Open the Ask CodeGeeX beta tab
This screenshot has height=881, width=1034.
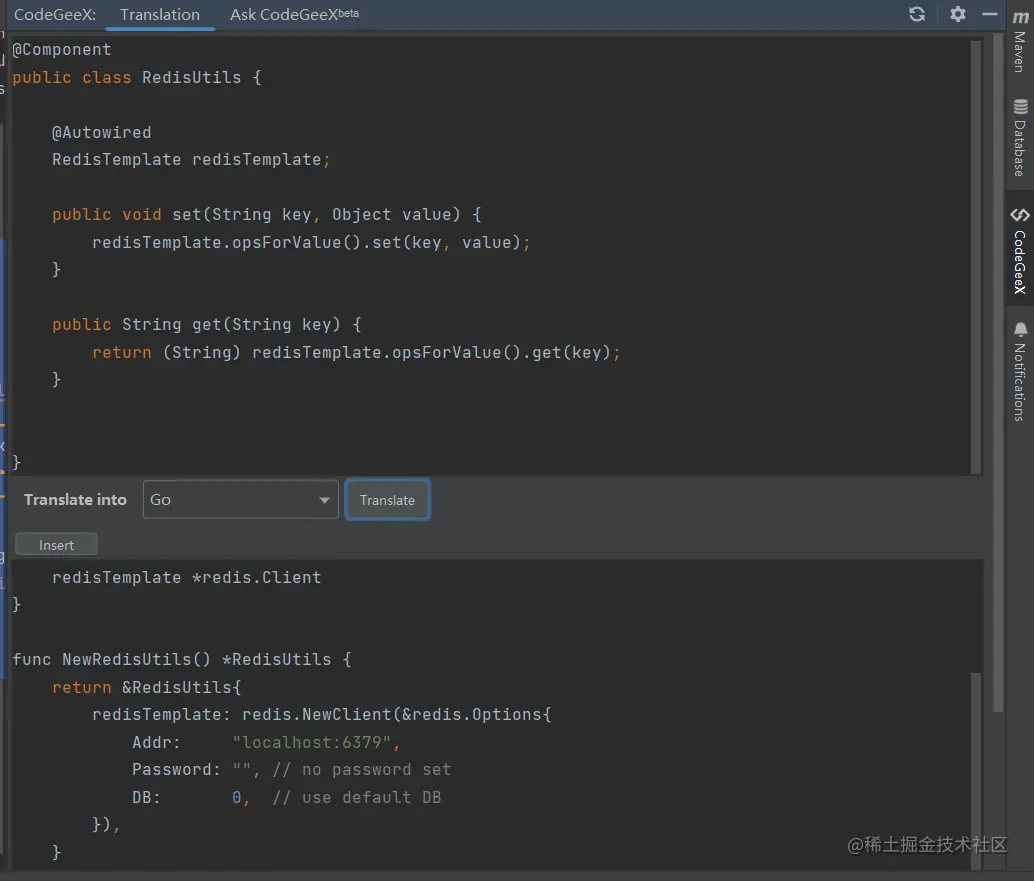pyautogui.click(x=294, y=15)
